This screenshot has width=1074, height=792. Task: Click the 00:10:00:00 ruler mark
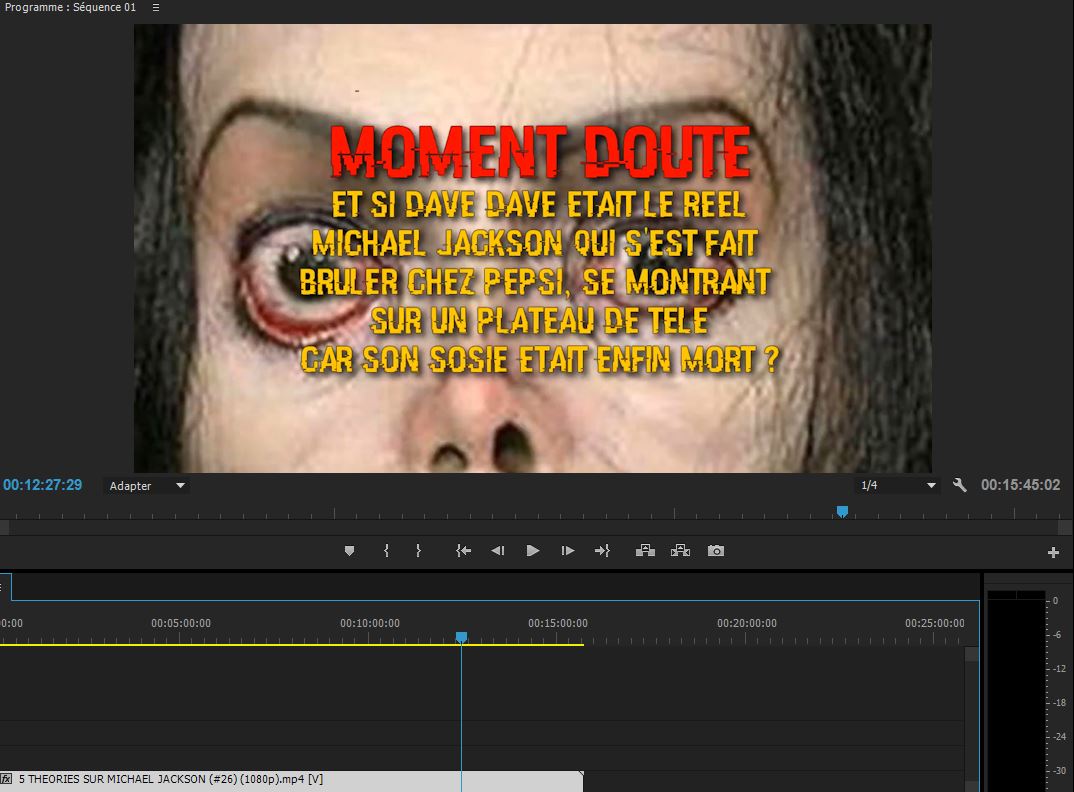[x=370, y=623]
